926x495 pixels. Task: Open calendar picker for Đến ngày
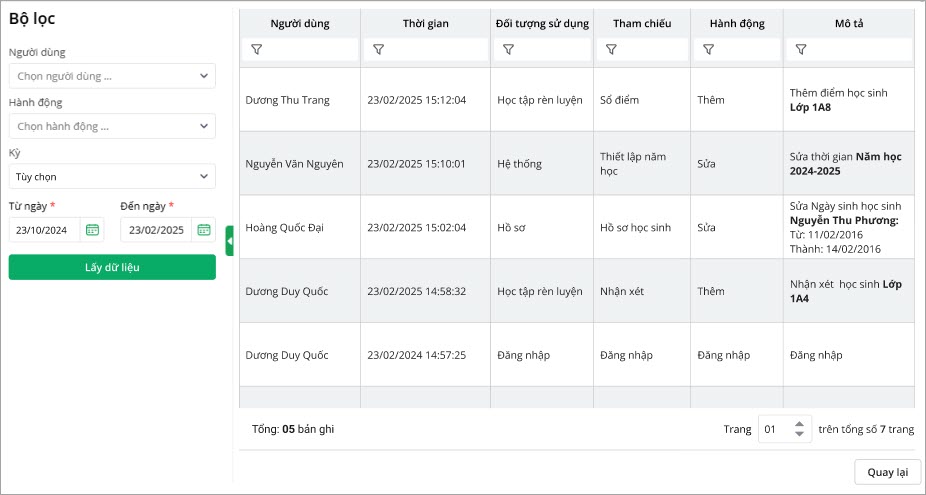tap(204, 230)
